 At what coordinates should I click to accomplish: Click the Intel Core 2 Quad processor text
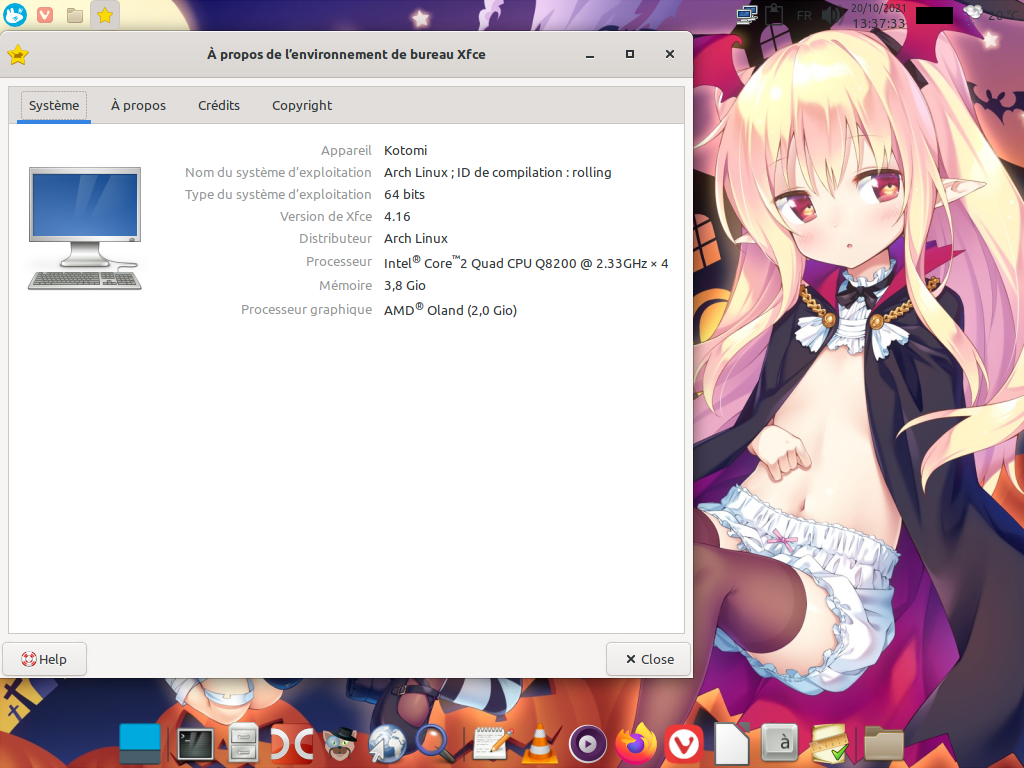[526, 263]
